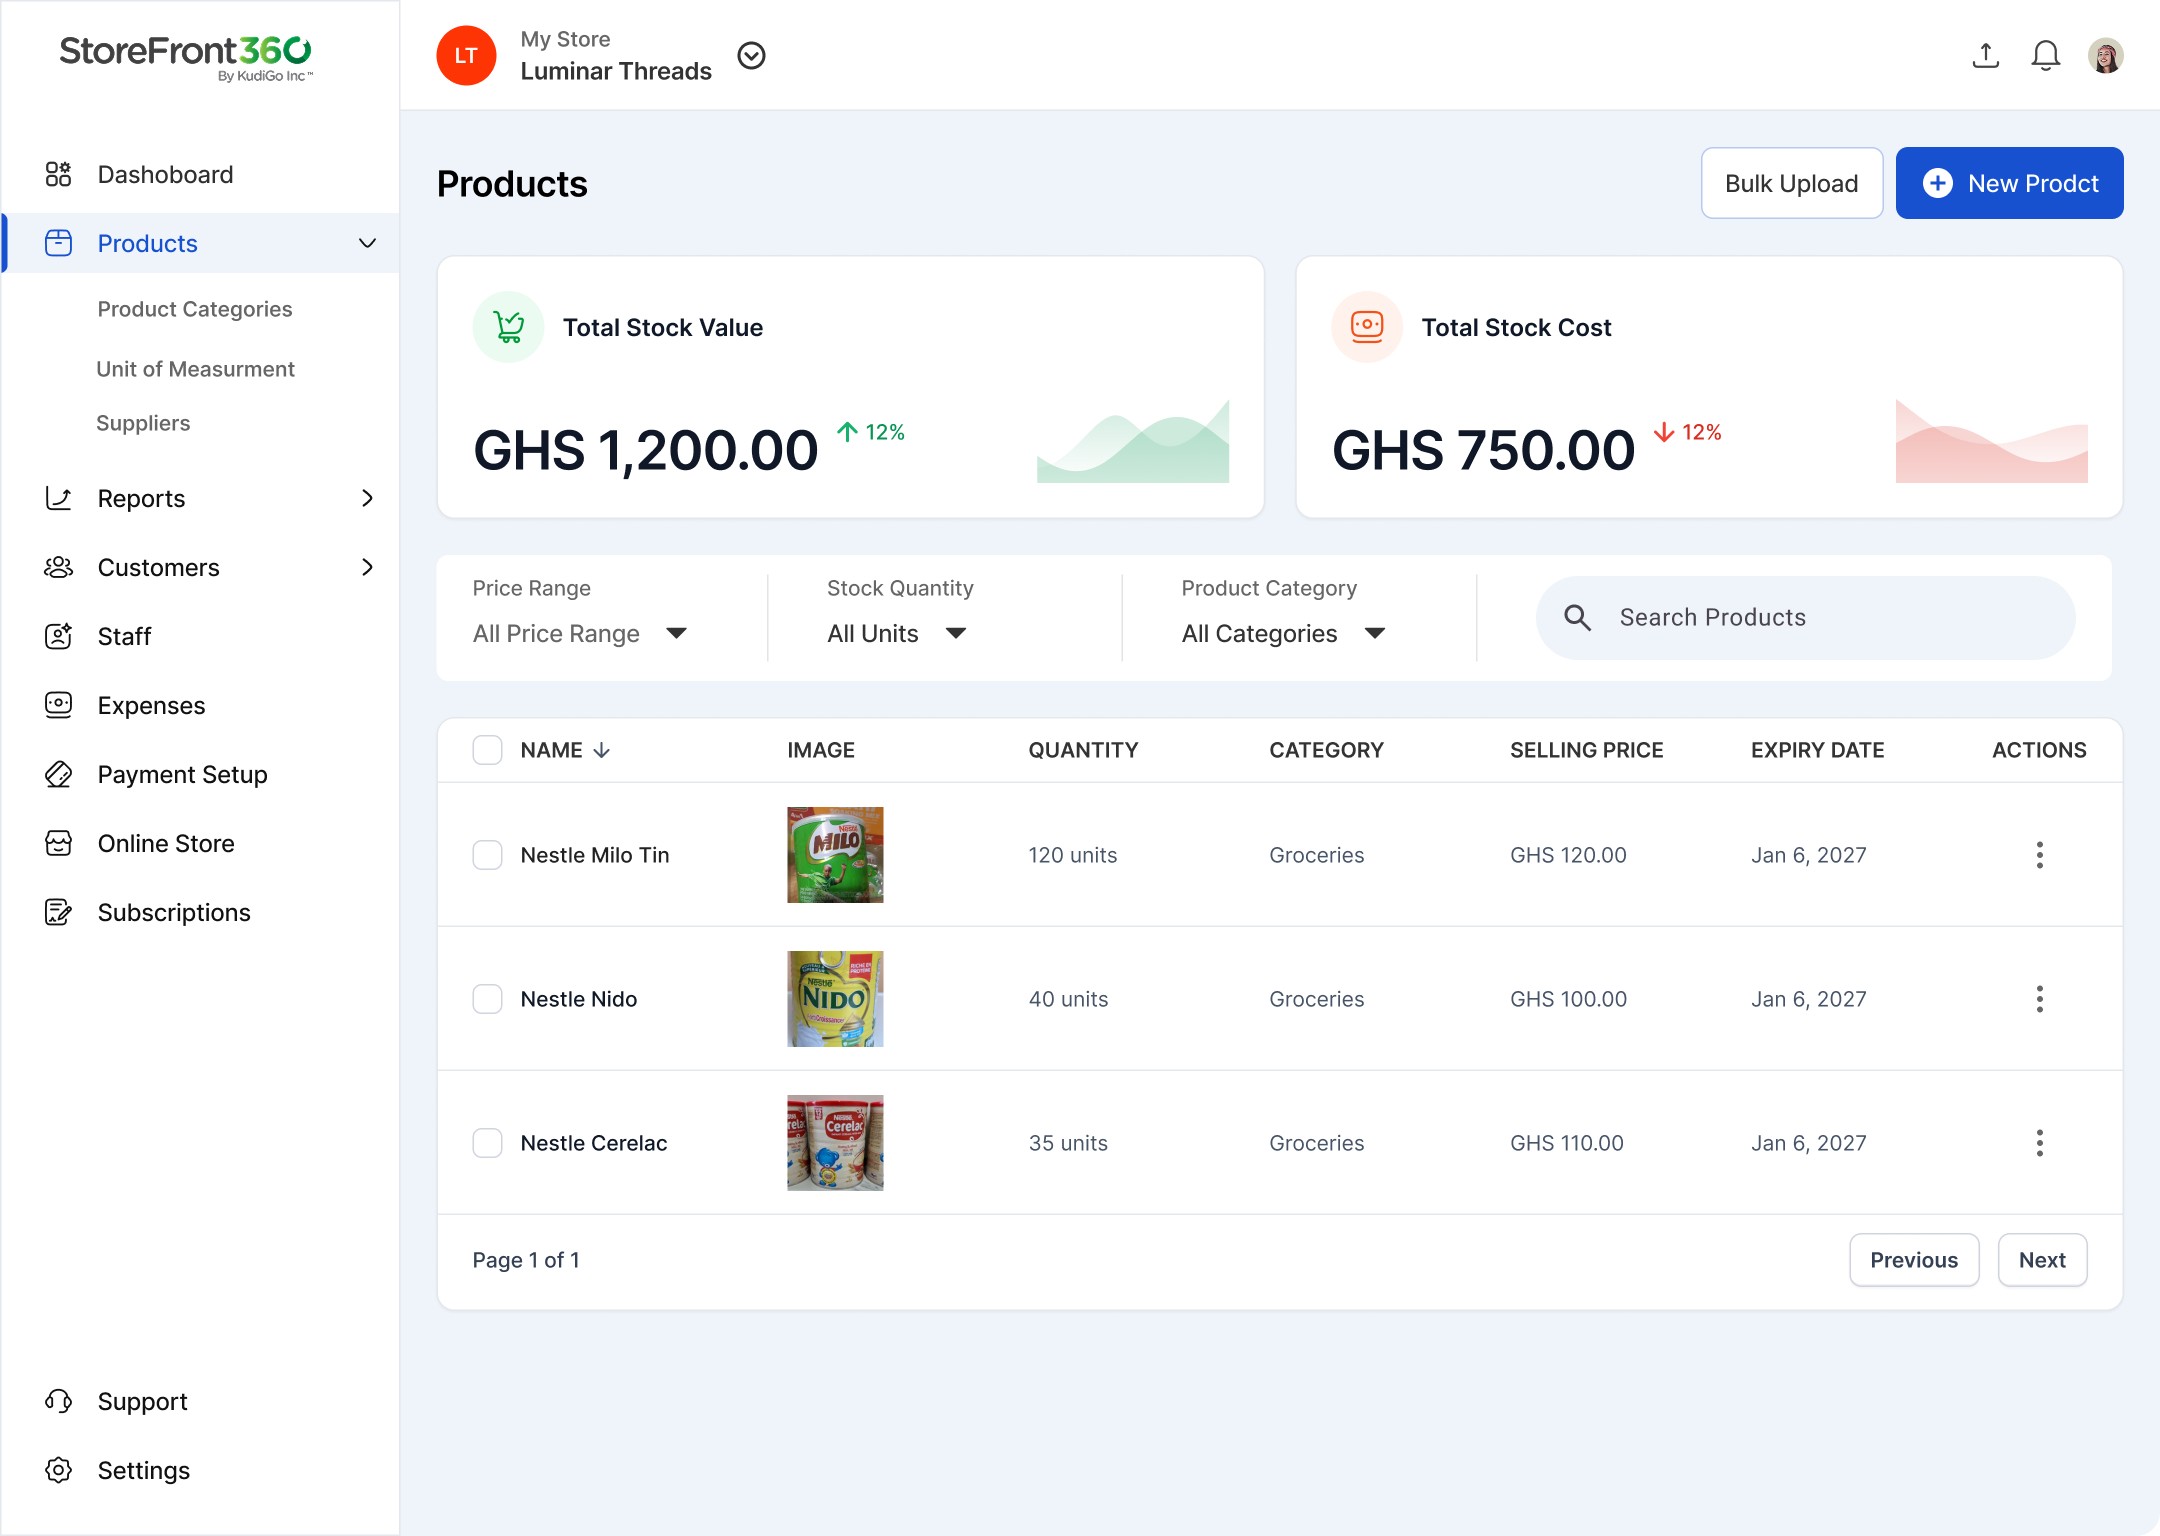2160x1536 pixels.
Task: Click the Search Products field
Action: 1805,618
